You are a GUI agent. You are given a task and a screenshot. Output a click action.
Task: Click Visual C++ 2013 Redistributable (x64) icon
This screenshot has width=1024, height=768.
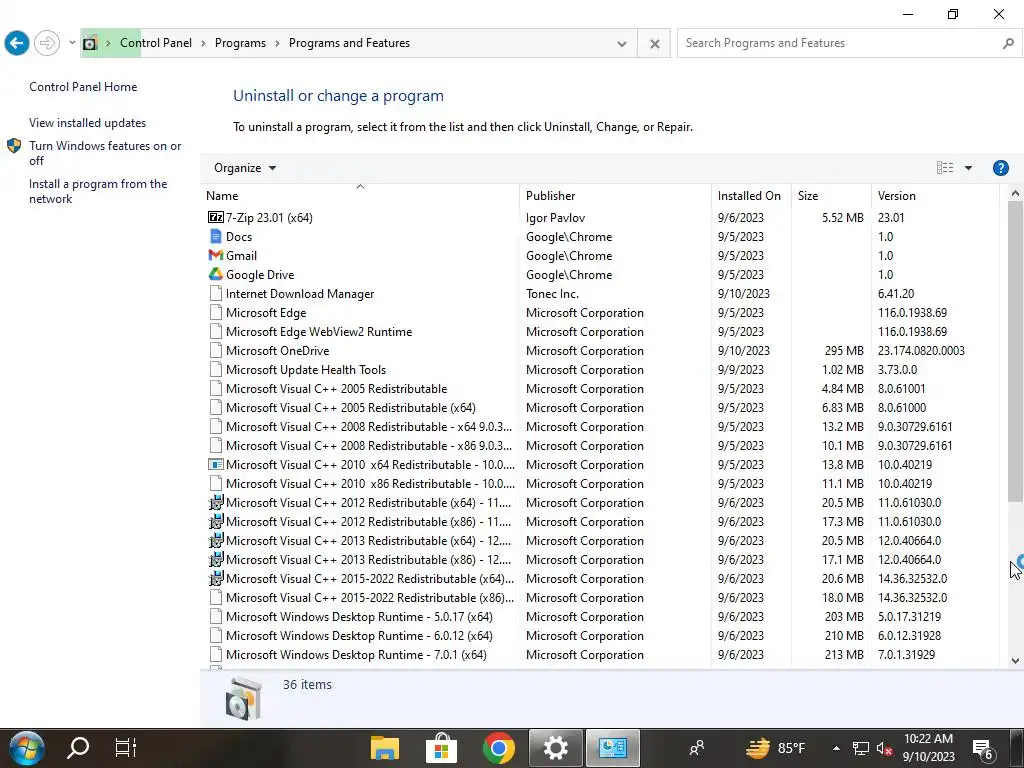(216, 540)
